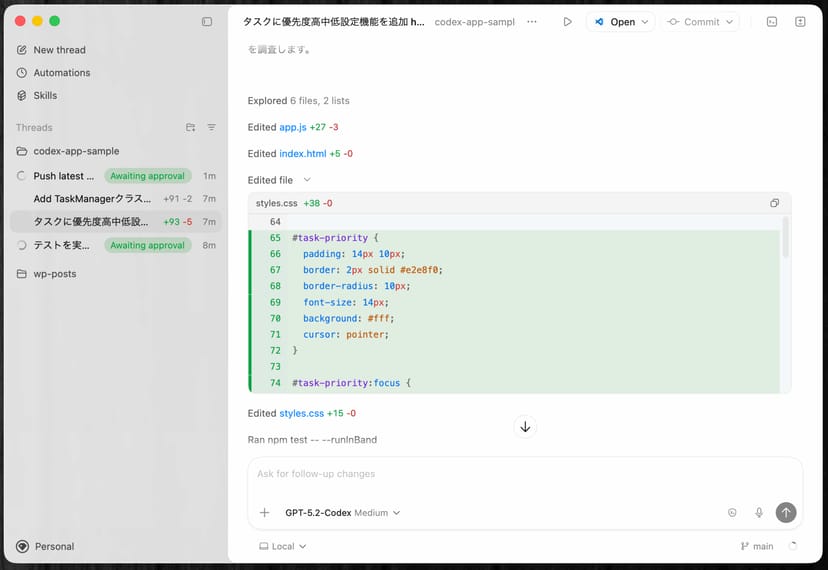
Task: Open the Skills section
Action: 45,96
